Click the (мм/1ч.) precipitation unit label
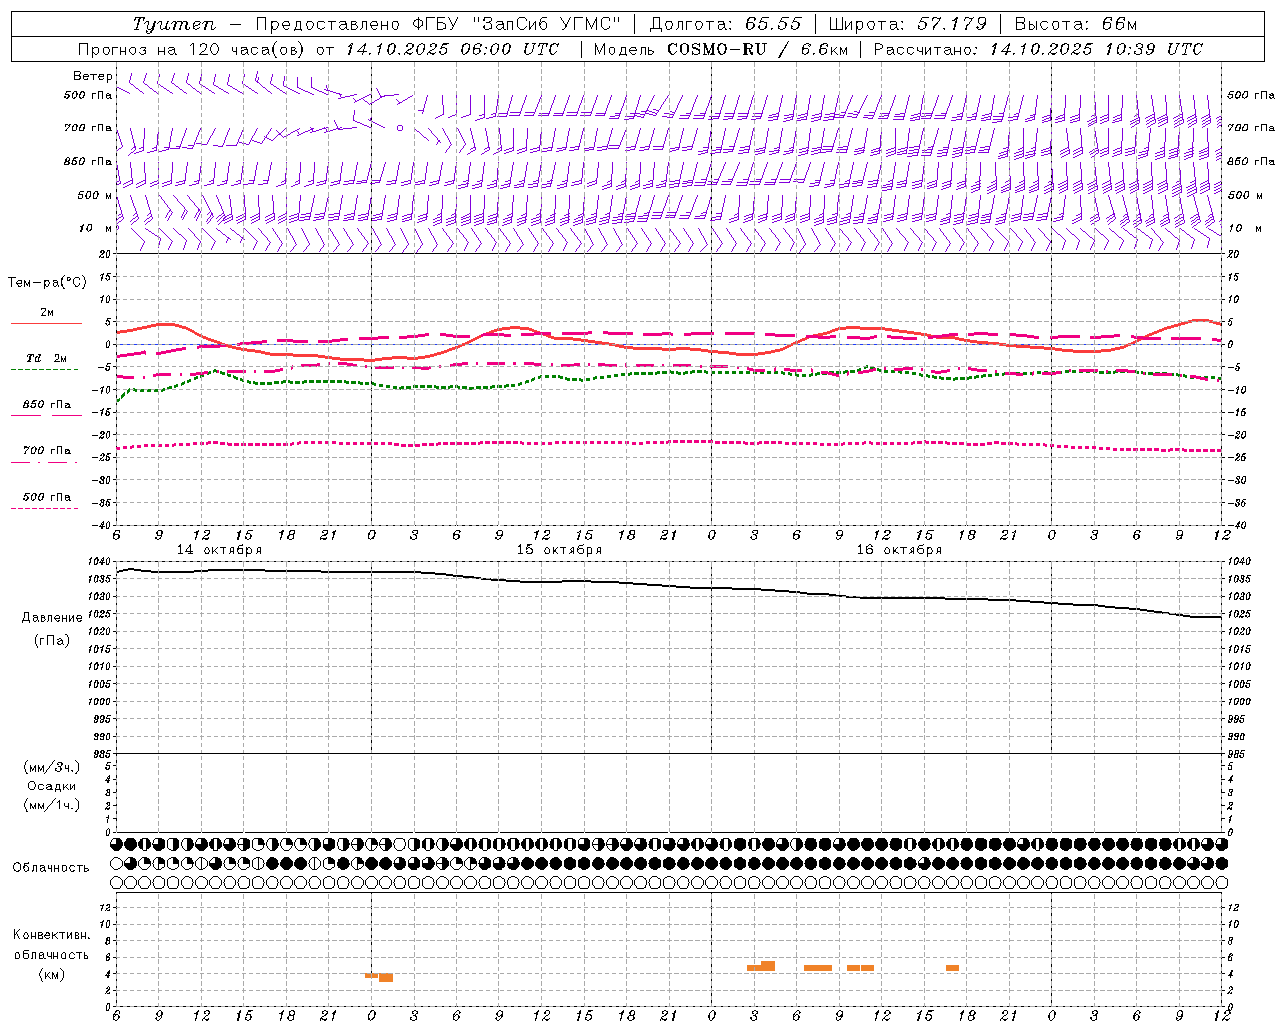The image size is (1280, 1024). (52, 805)
